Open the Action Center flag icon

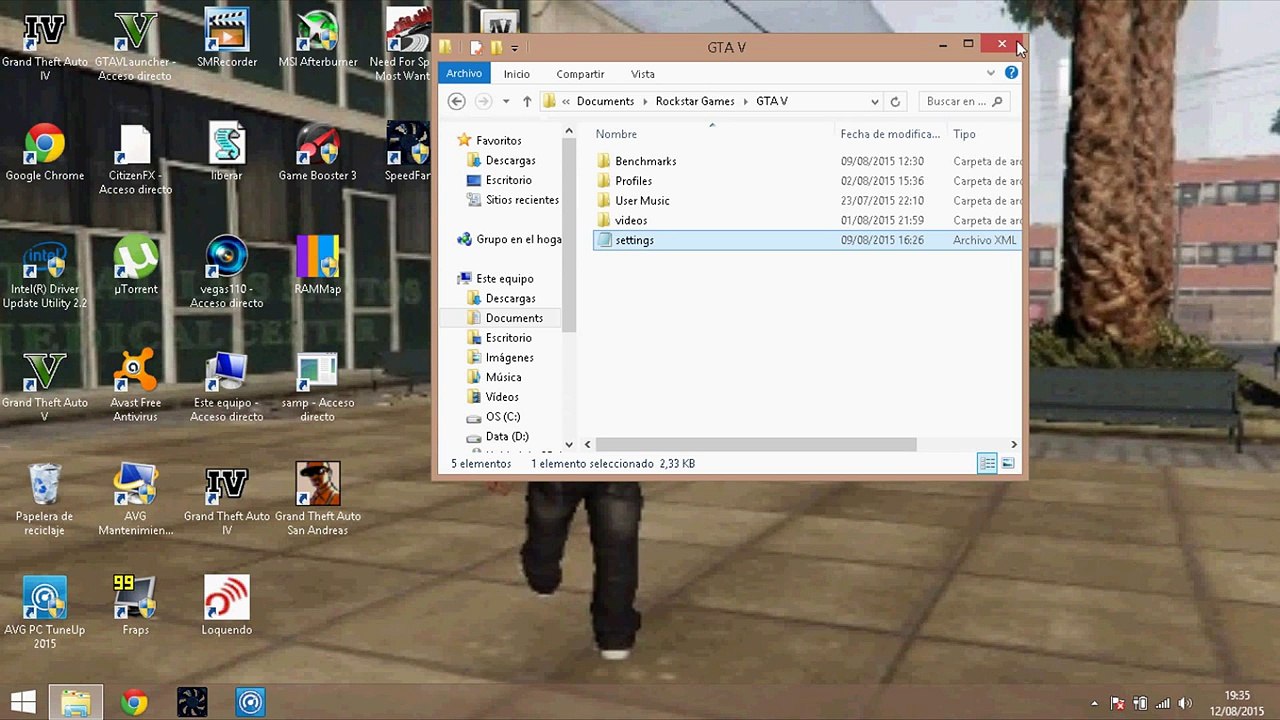click(1117, 703)
